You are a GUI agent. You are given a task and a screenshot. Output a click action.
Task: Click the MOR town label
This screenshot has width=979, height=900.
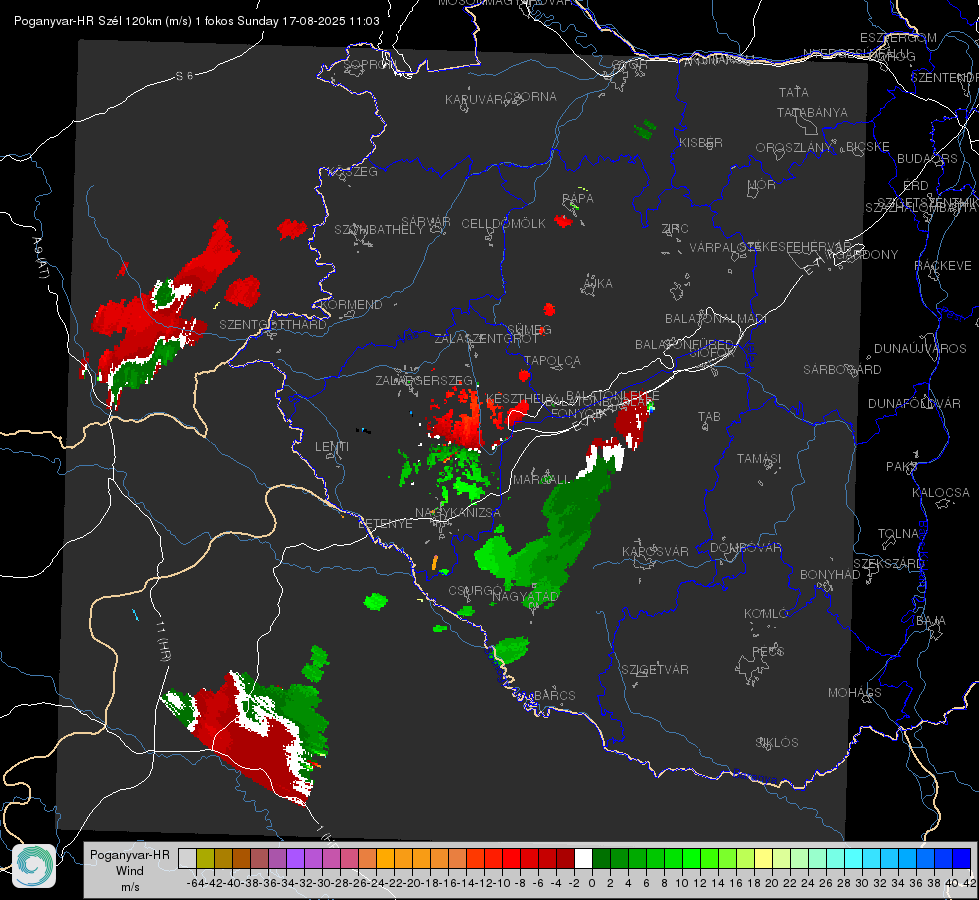point(762,185)
